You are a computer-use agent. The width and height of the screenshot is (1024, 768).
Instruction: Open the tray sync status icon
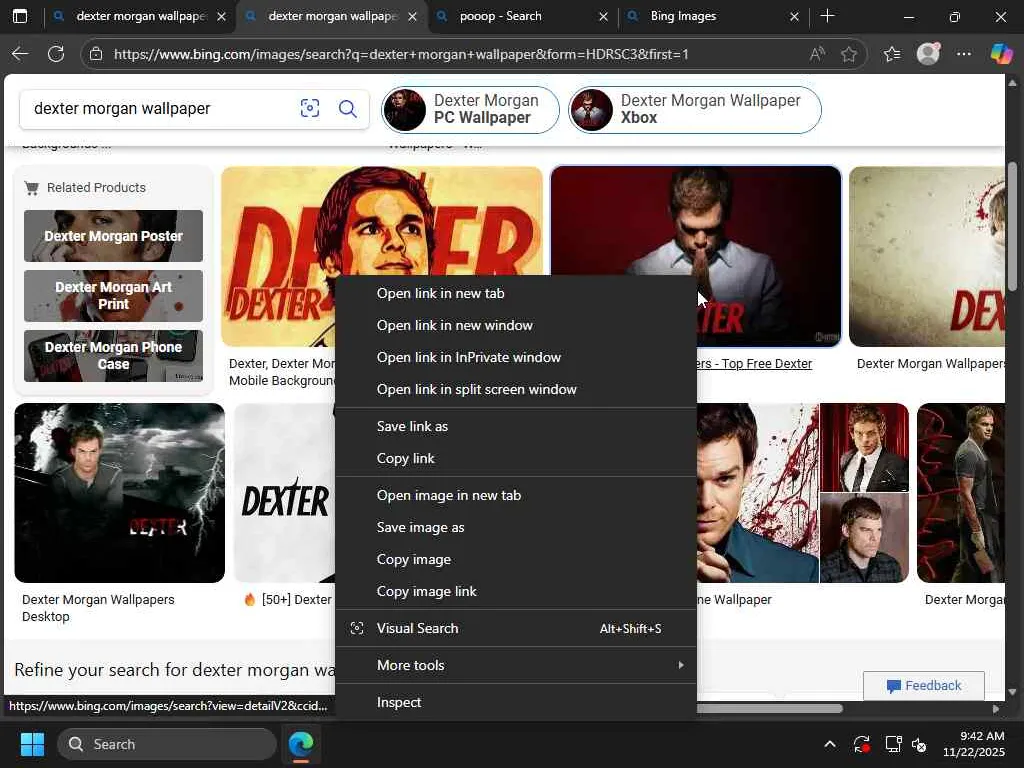[861, 744]
